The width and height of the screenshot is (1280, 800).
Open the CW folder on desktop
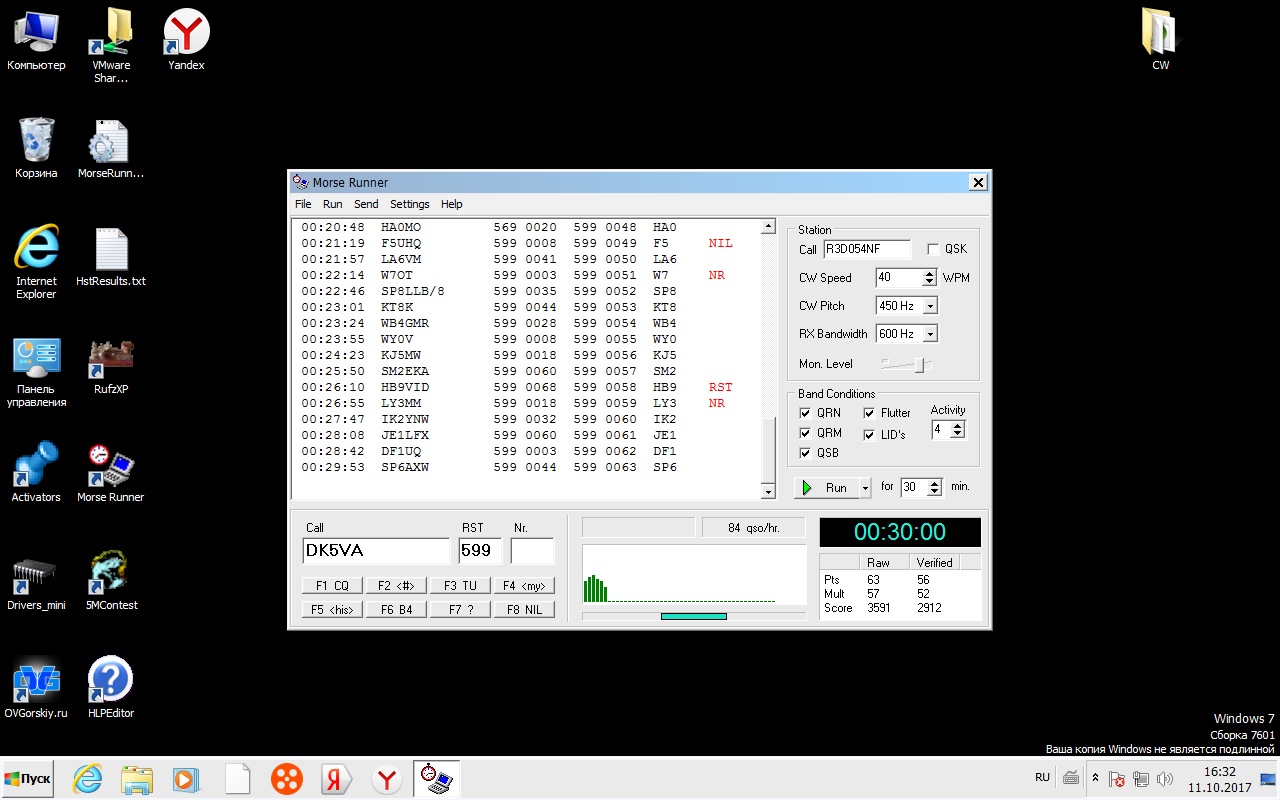1160,37
